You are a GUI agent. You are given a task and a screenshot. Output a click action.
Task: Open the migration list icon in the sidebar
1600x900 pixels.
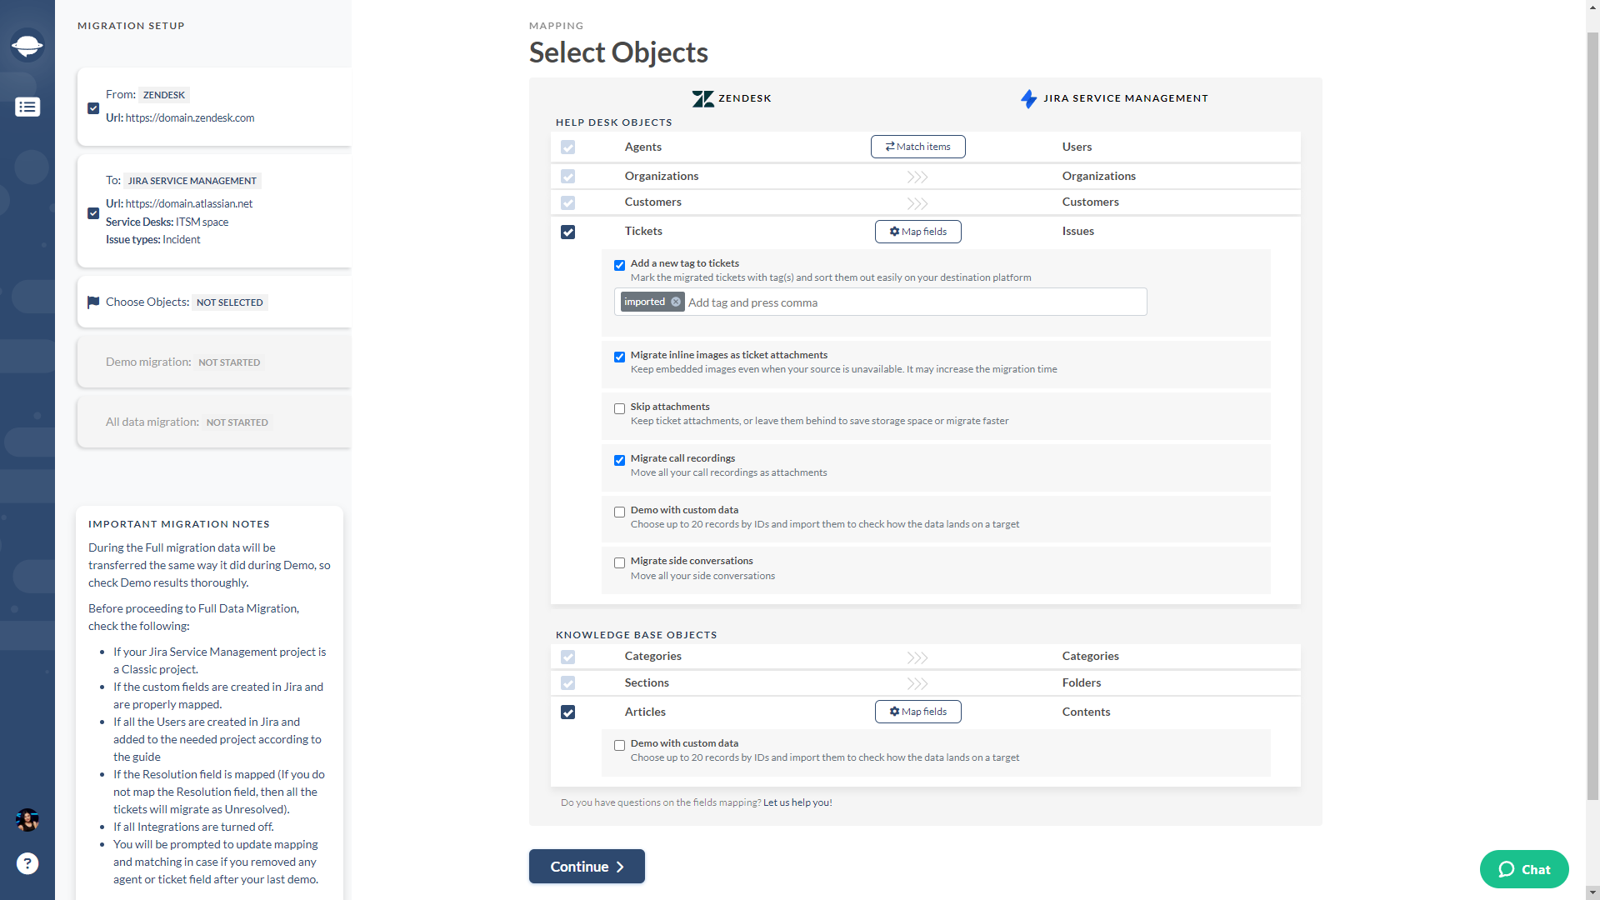tap(27, 107)
